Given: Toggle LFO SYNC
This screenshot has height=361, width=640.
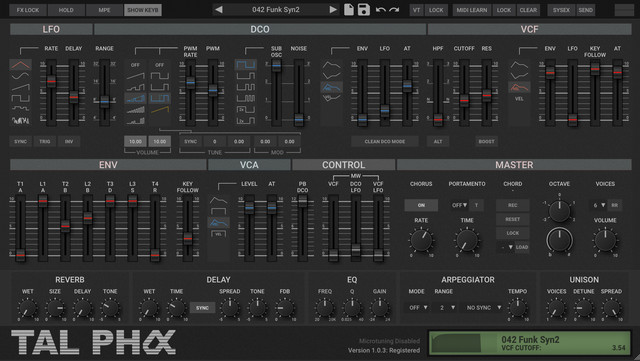Looking at the screenshot, I should click(x=20, y=141).
